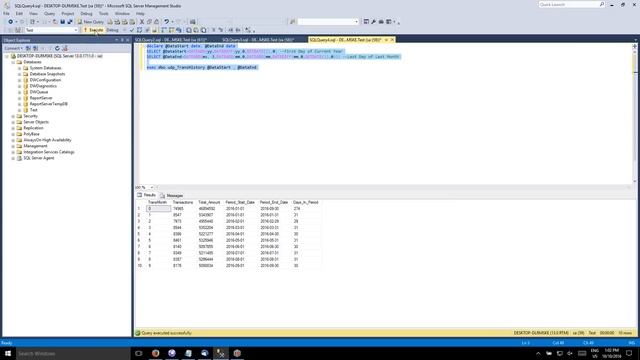Click the Save file icon
Image resolution: width=640 pixels, height=360 pixels.
pos(62,22)
